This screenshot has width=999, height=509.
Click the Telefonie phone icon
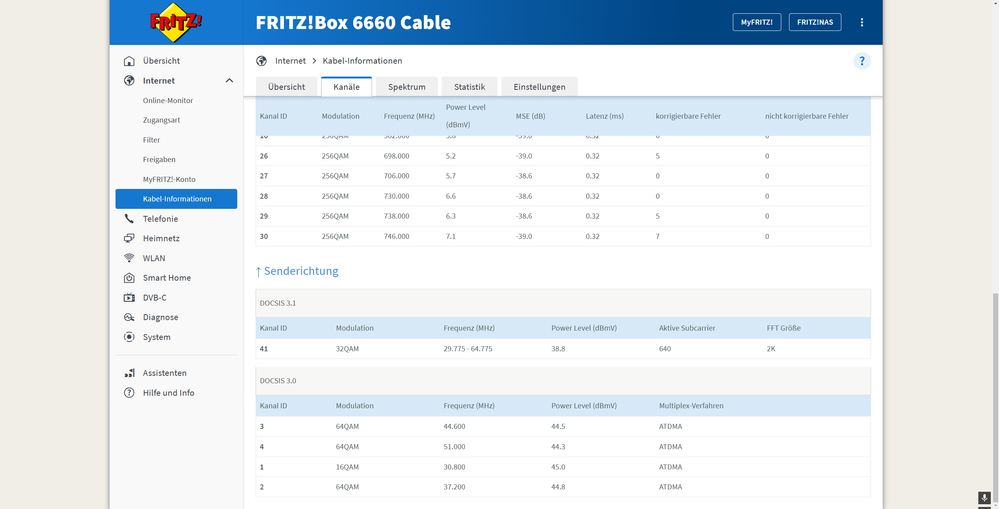coord(129,219)
